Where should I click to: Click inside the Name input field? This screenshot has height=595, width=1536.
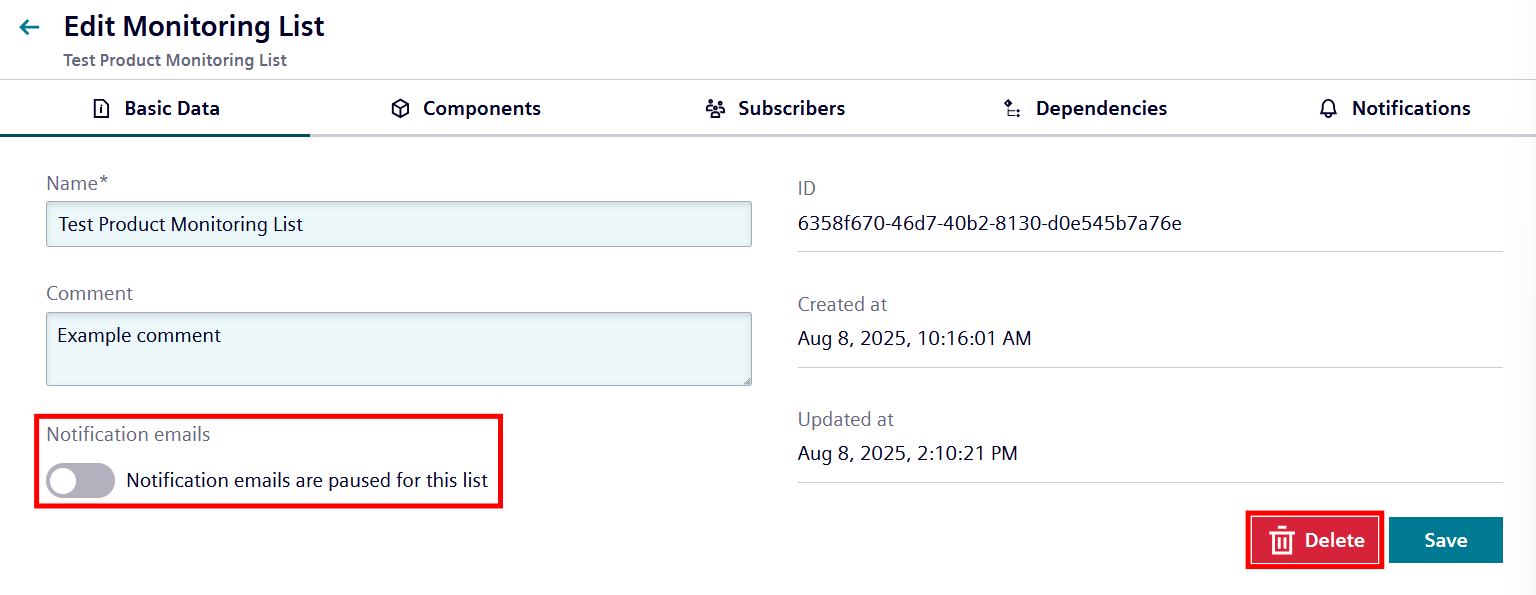click(x=398, y=224)
